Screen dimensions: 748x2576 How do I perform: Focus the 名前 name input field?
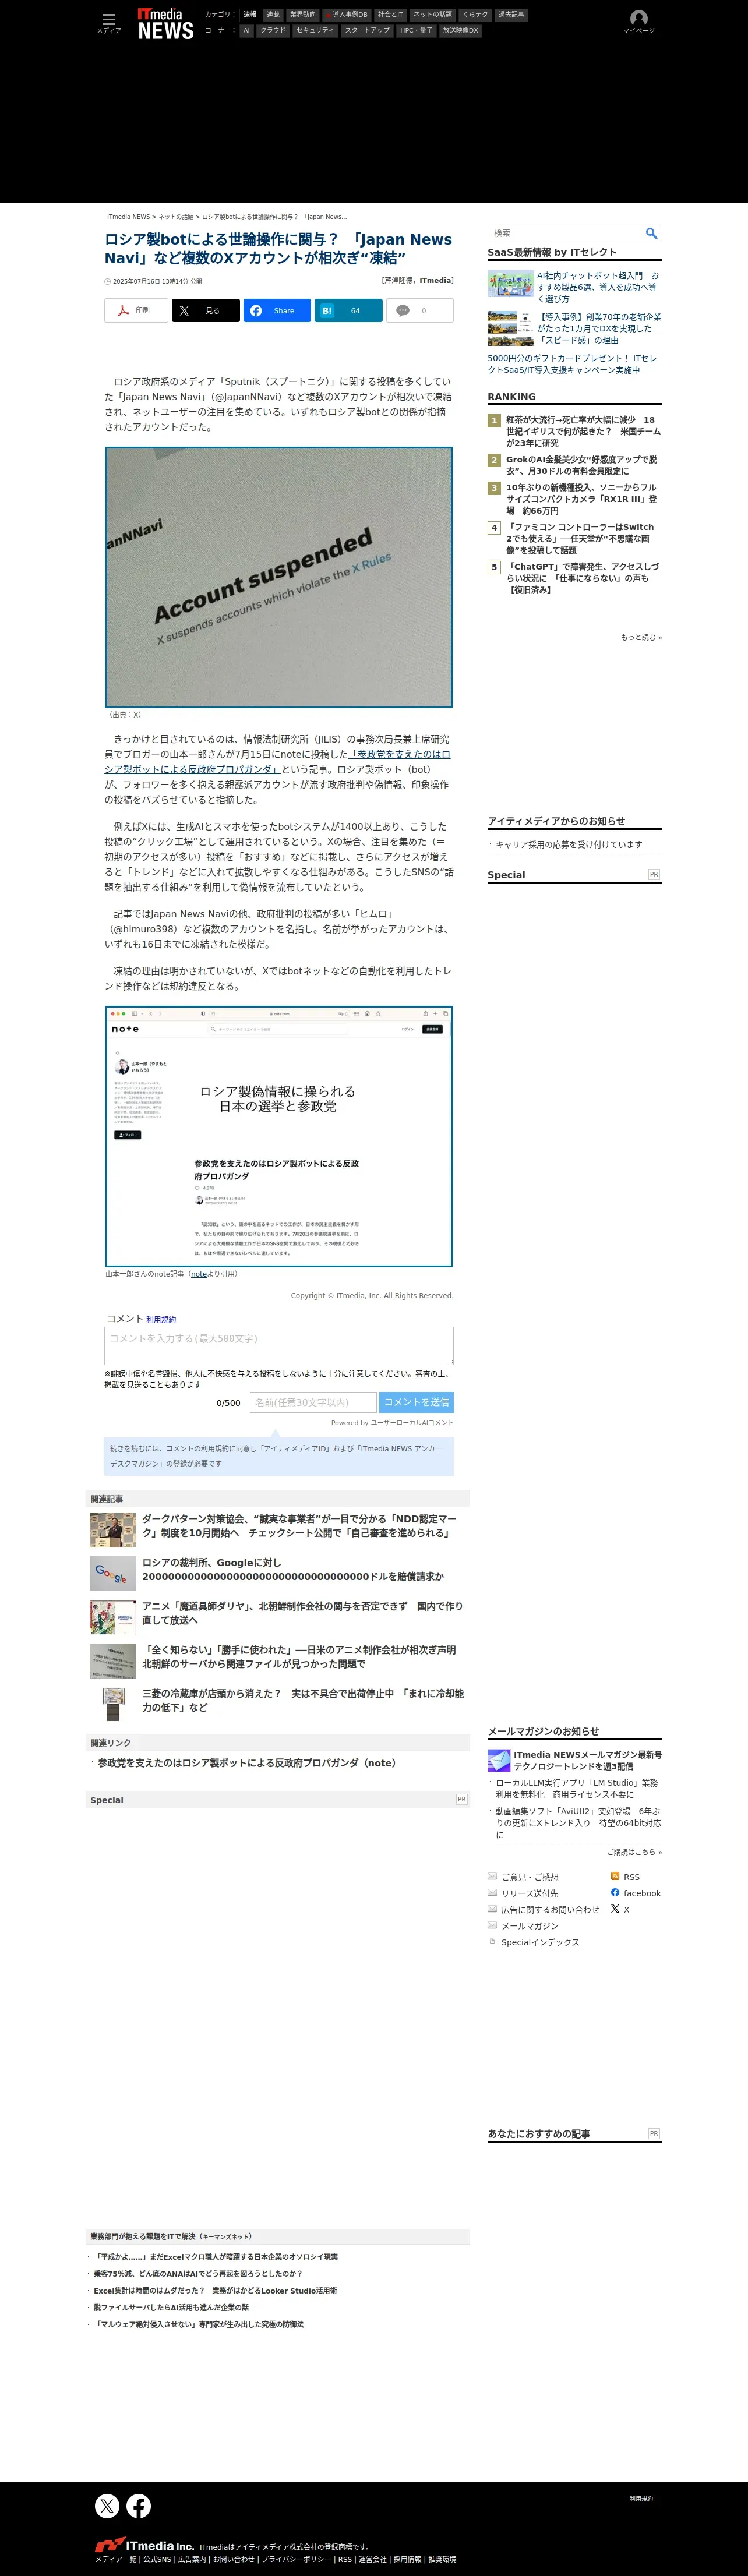point(313,1402)
